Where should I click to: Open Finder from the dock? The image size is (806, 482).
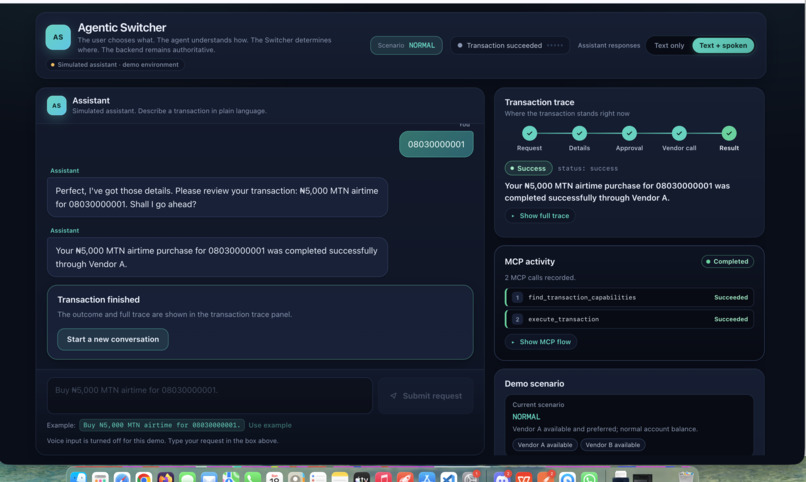pos(78,477)
